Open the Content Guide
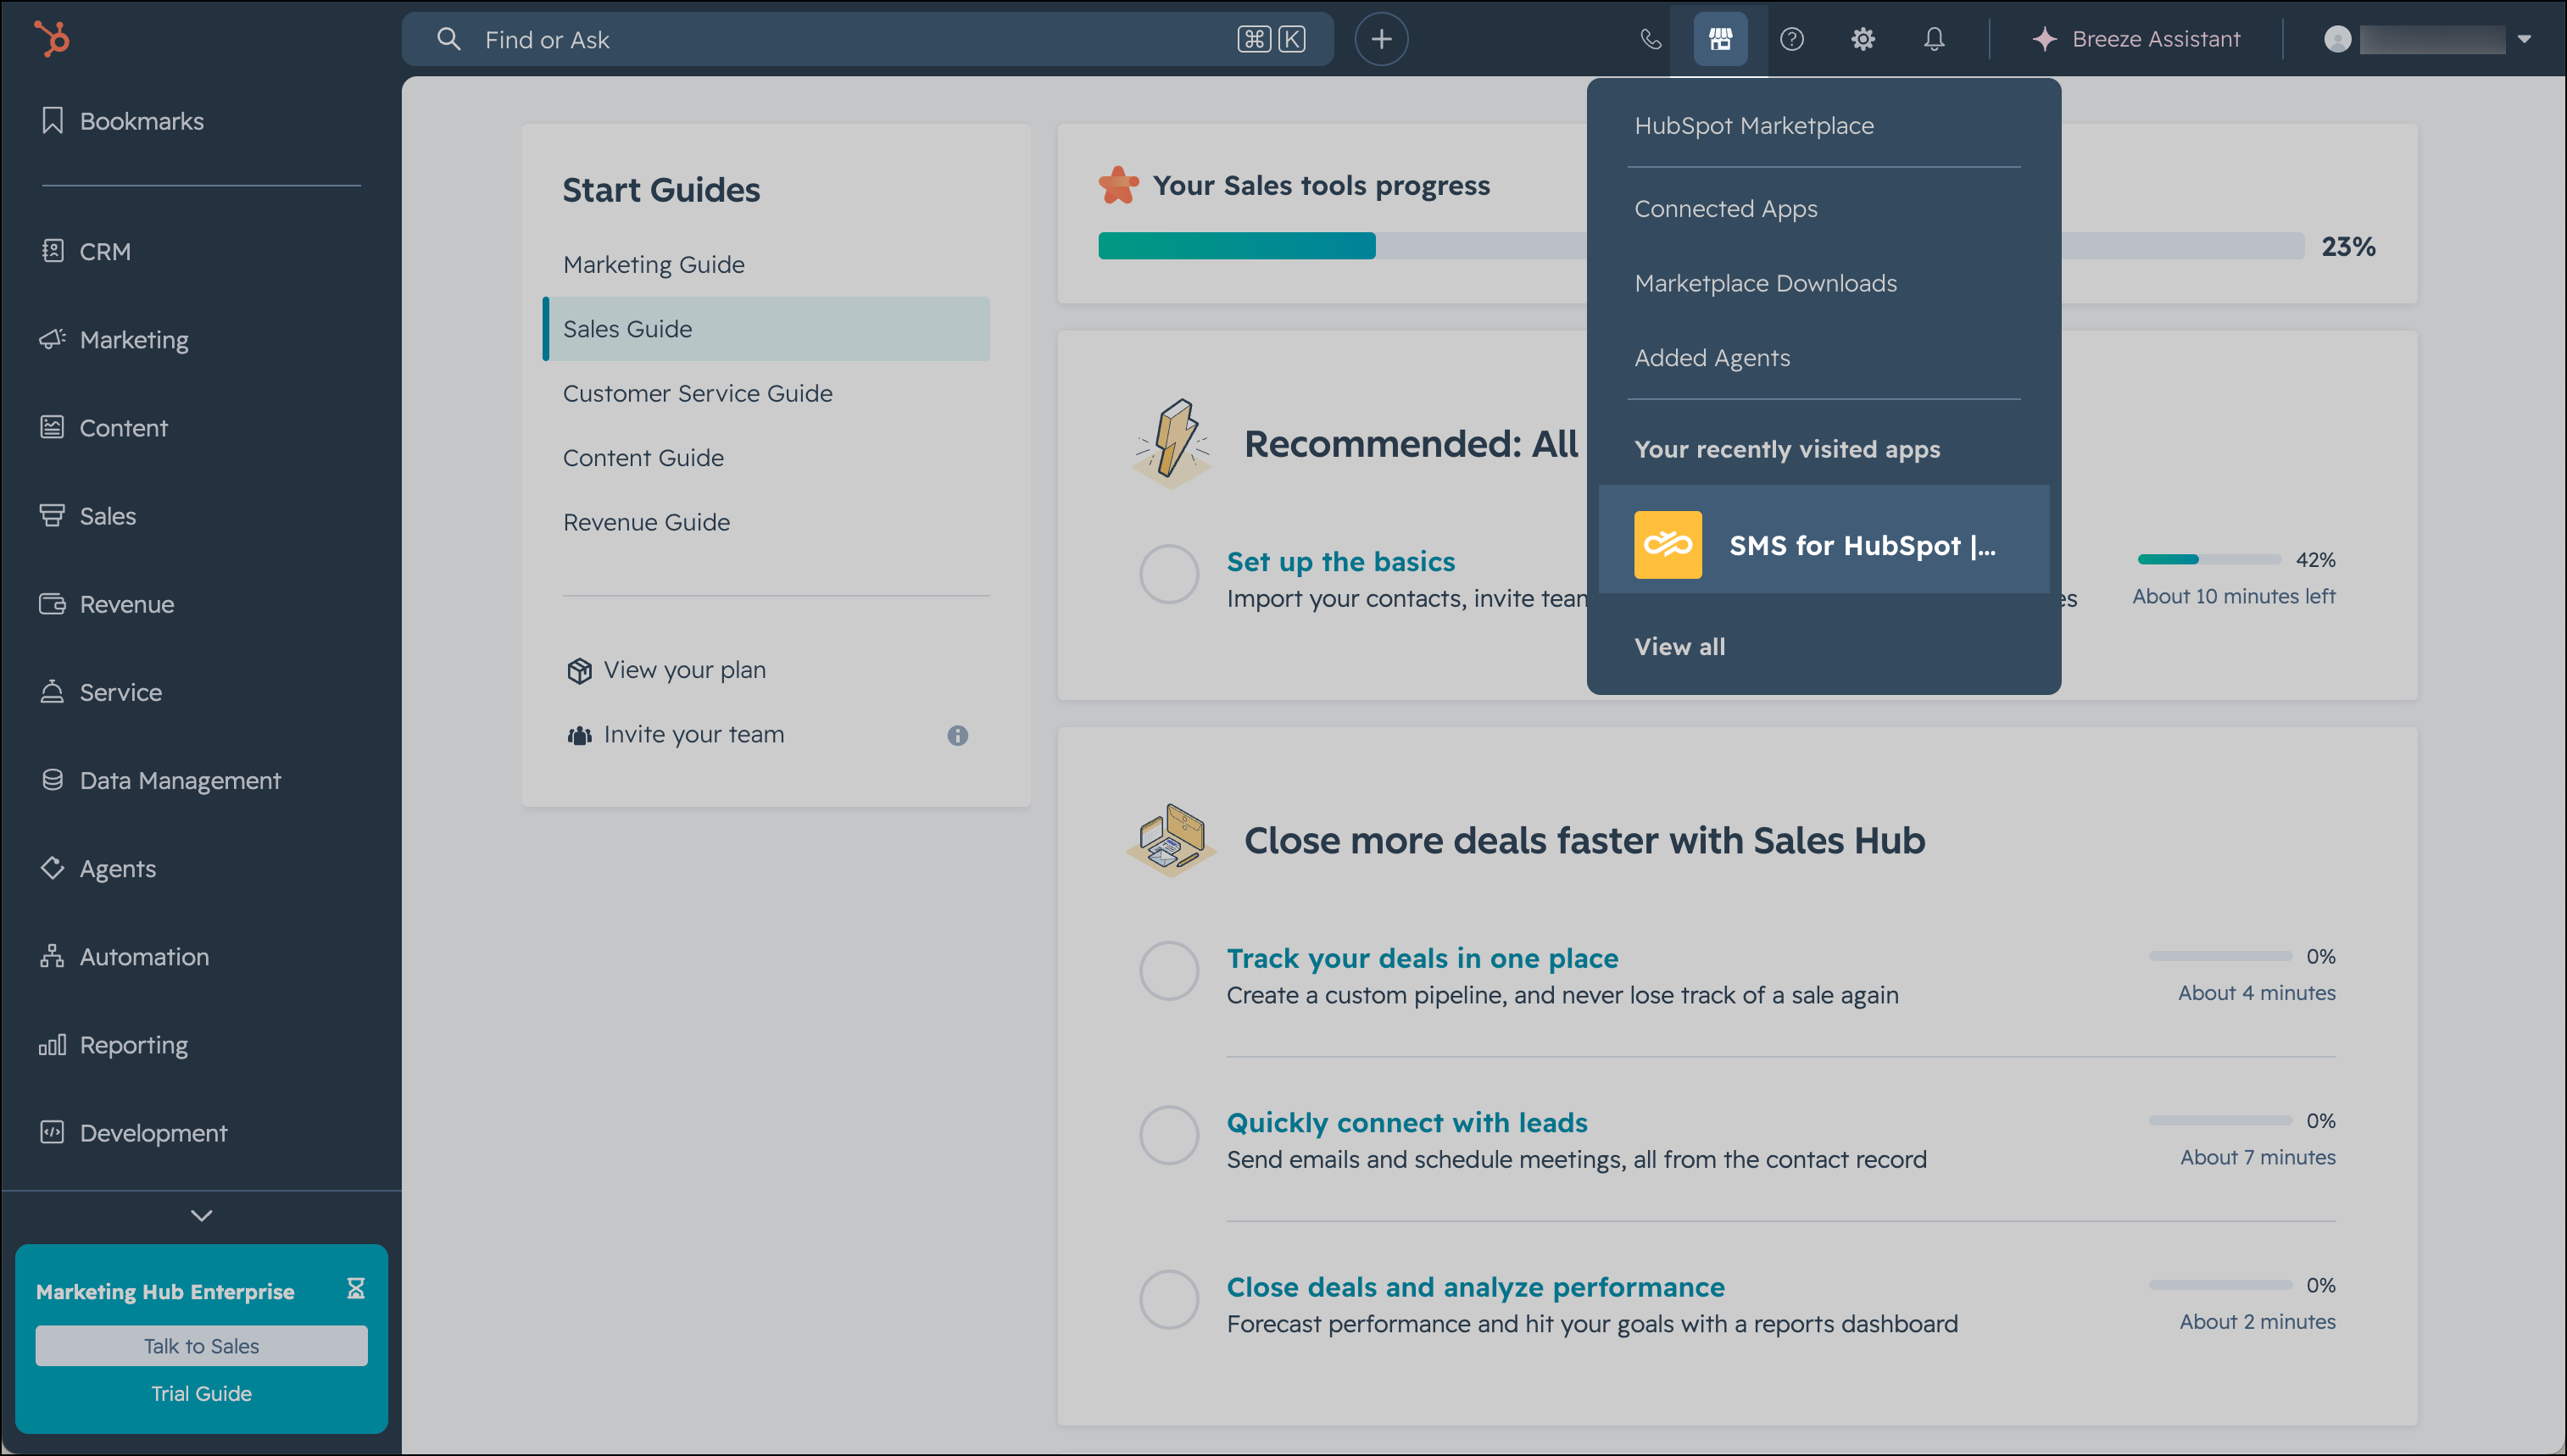The width and height of the screenshot is (2567, 1456). 643,457
